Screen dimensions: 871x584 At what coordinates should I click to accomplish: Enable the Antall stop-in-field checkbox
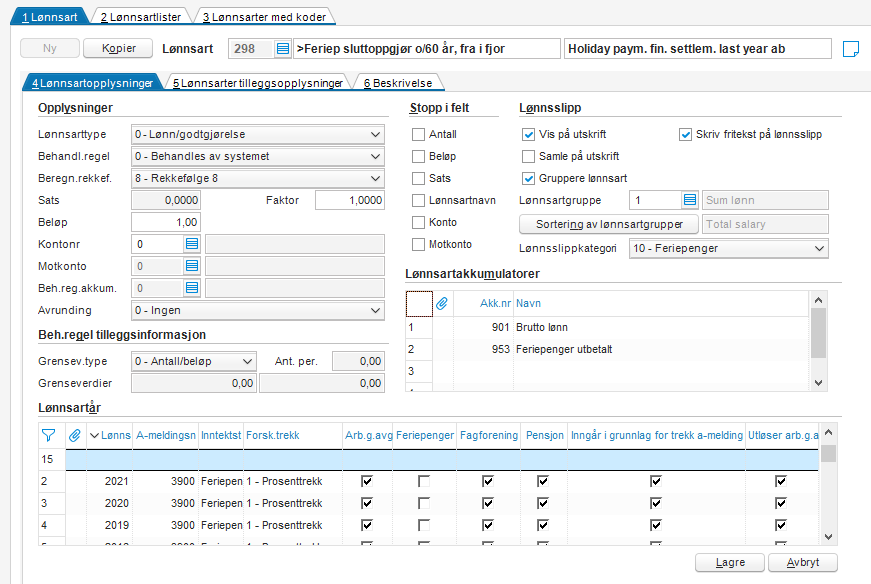pyautogui.click(x=418, y=134)
